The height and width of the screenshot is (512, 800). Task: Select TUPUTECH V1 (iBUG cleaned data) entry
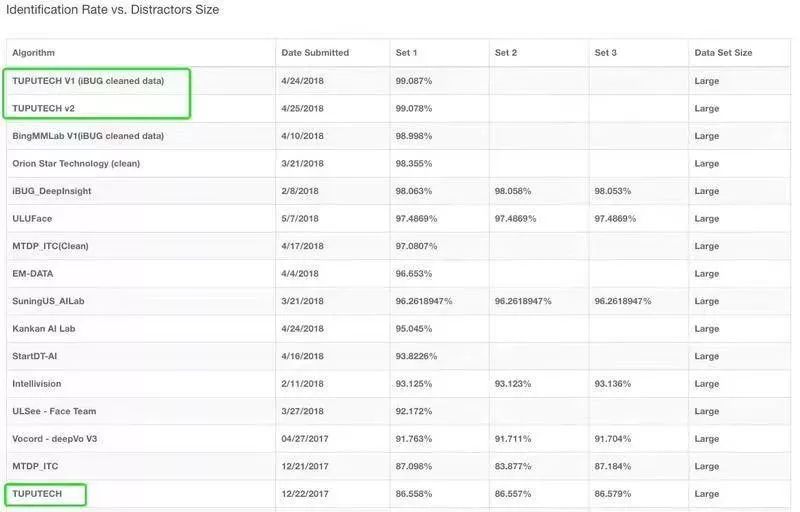pyautogui.click(x=88, y=81)
